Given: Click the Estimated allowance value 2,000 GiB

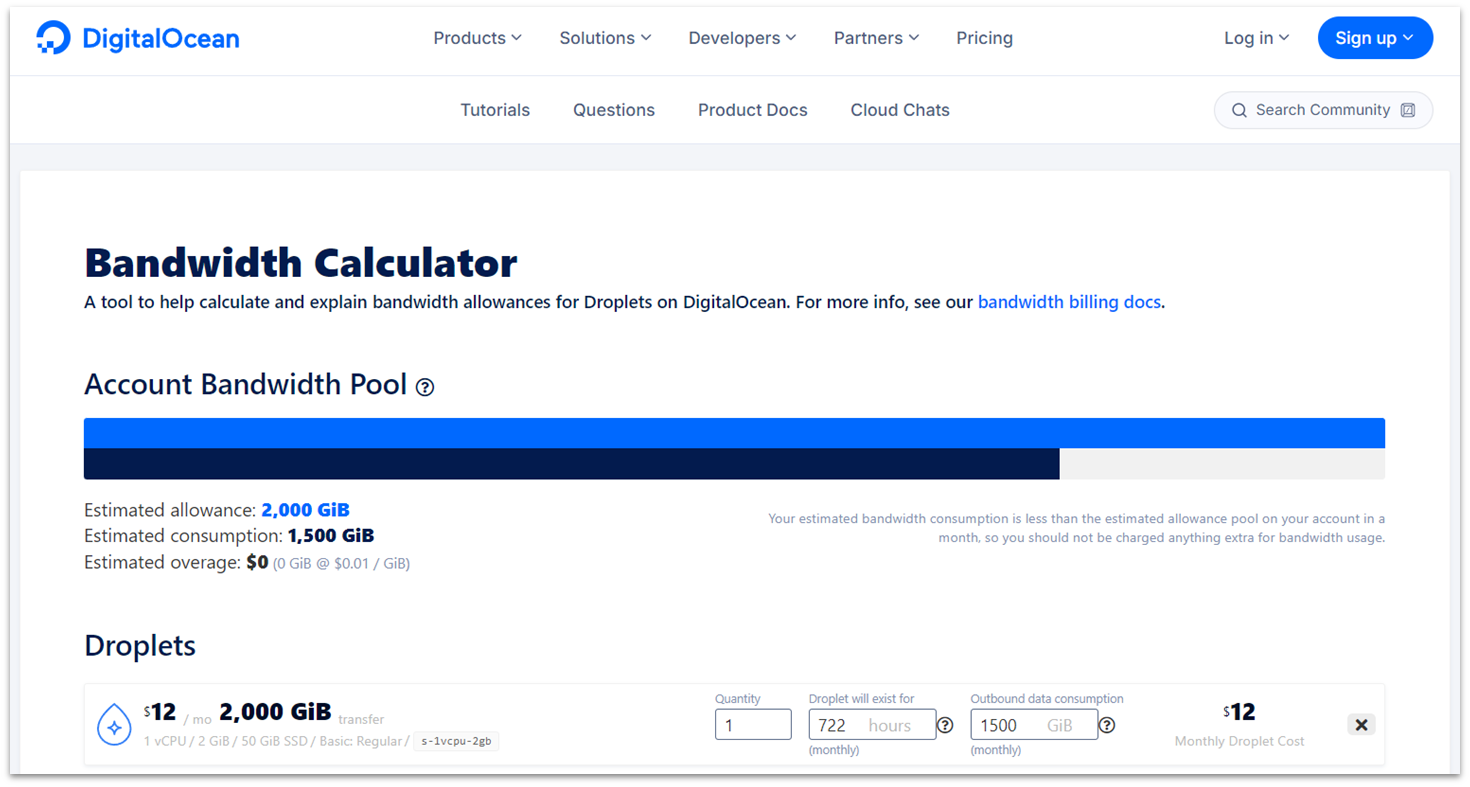Looking at the screenshot, I should 305,510.
